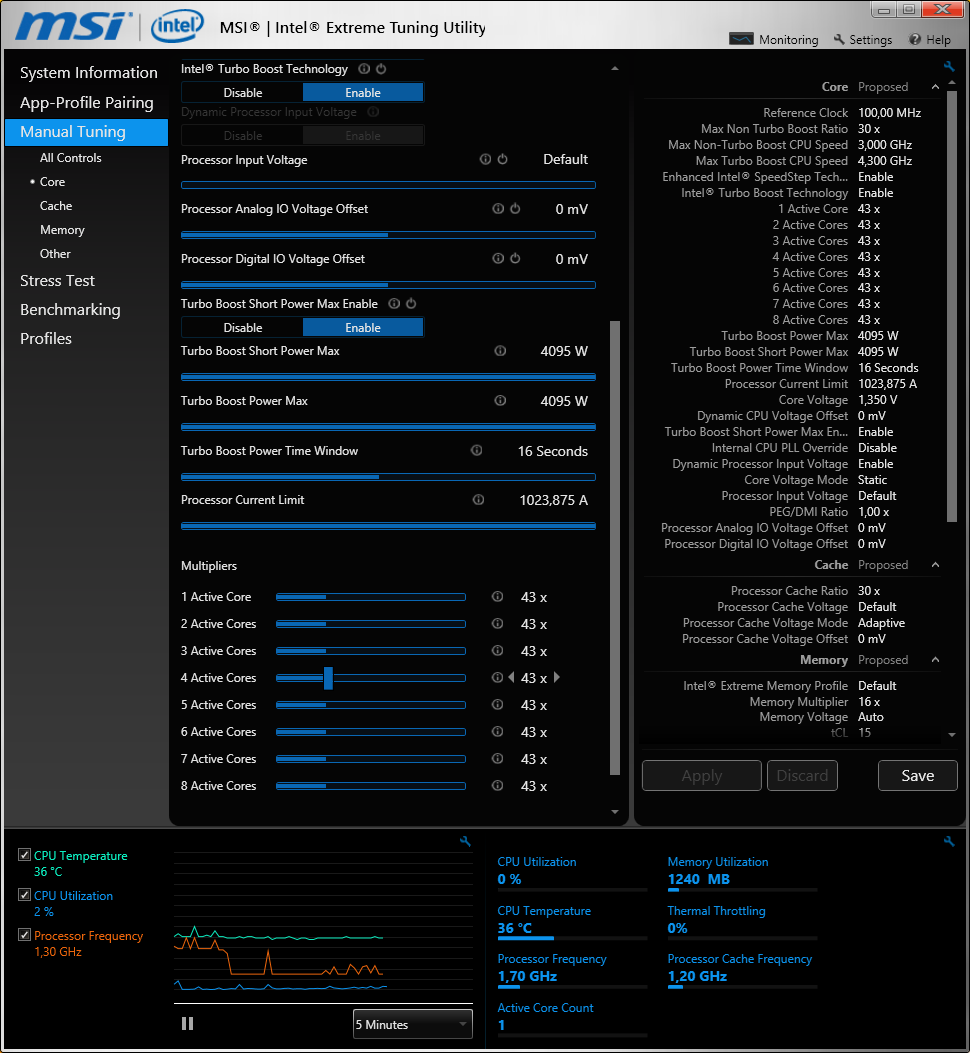
Task: Enable Turbo Boost Short Power Max
Action: point(363,328)
